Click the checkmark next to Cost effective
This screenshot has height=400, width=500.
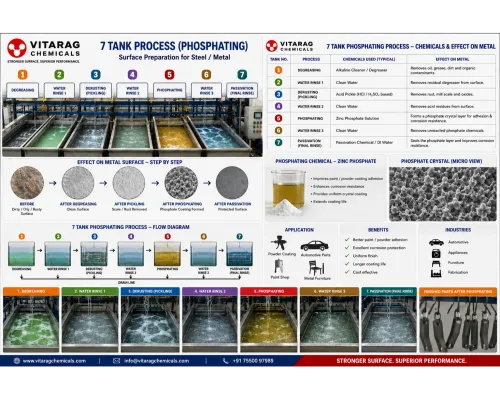(x=347, y=272)
